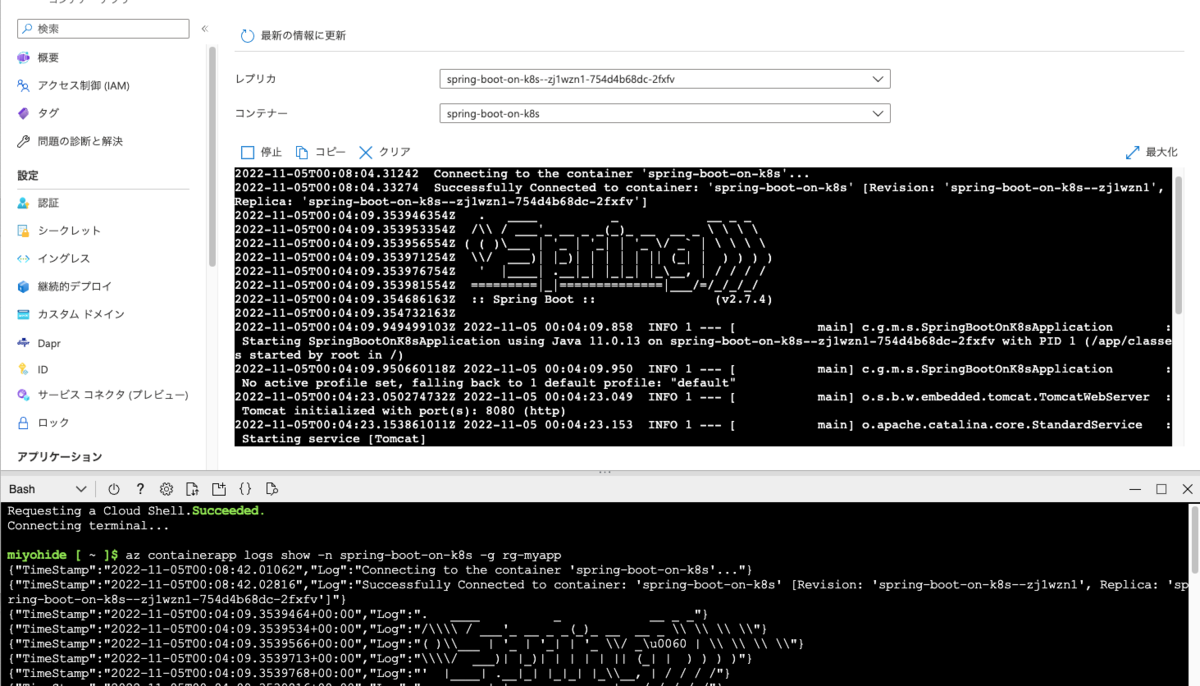This screenshot has height=686, width=1200.
Task: Click the コピー copy button
Action: (x=320, y=152)
